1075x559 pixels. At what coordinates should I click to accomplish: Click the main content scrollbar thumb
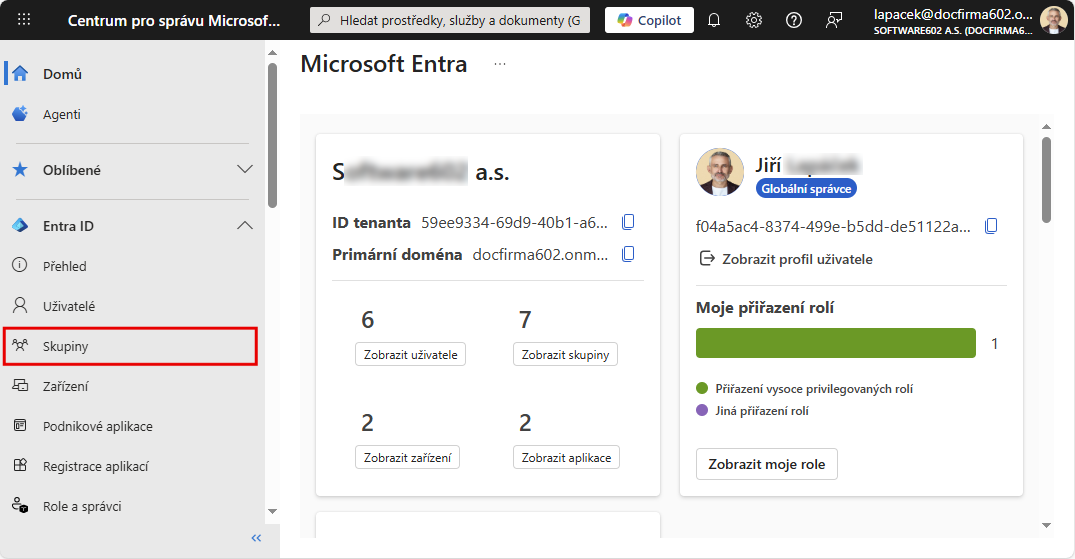click(1046, 180)
